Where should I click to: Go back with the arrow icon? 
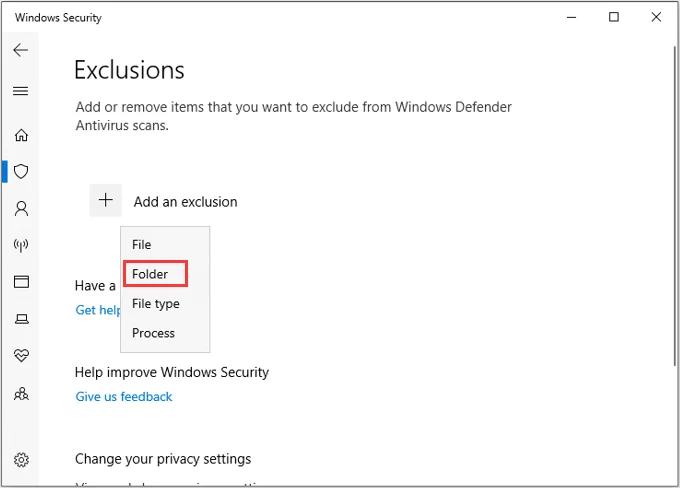(x=20, y=50)
